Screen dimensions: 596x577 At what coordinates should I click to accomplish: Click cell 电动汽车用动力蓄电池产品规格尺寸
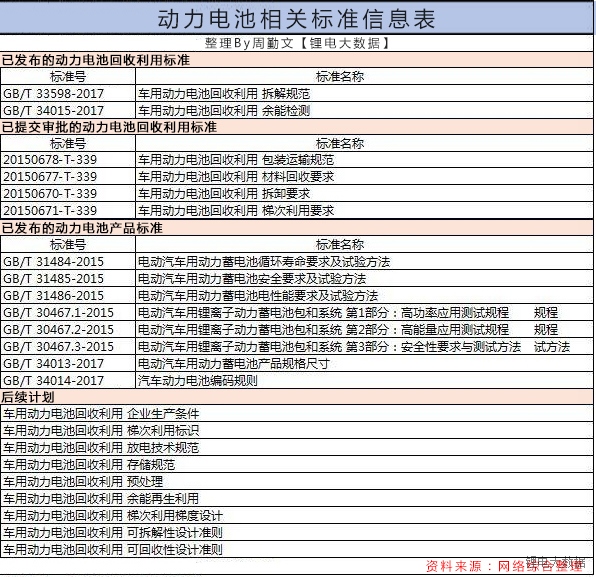[x=364, y=363]
